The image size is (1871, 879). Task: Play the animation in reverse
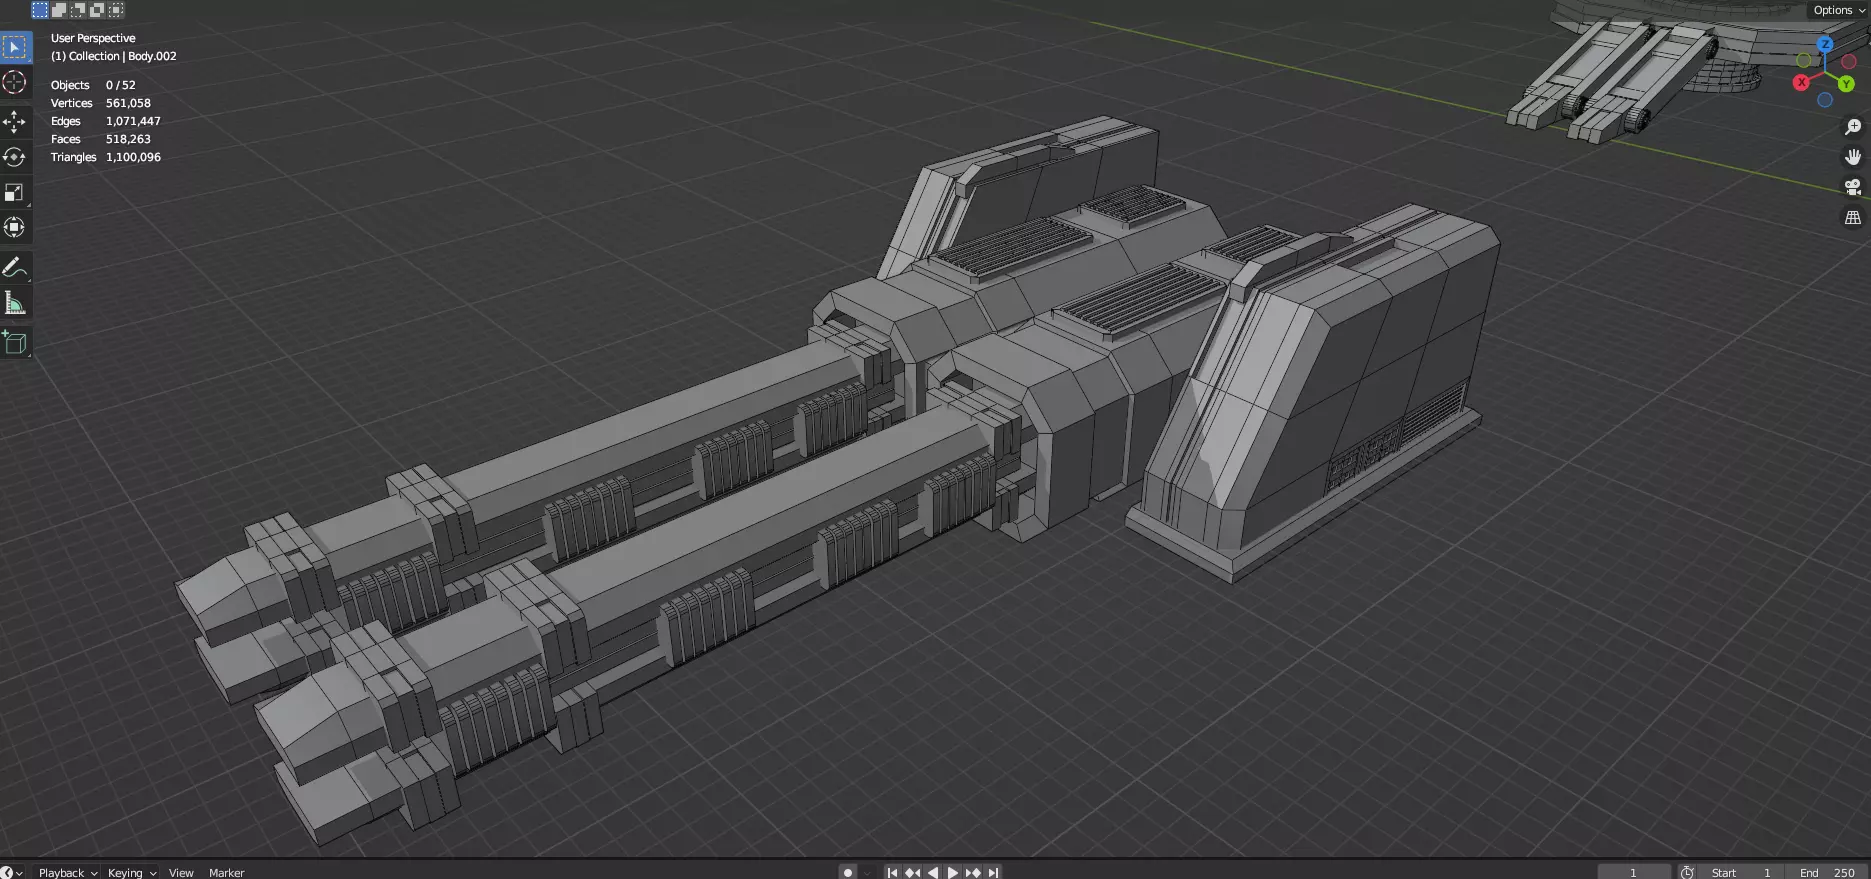[x=932, y=872]
